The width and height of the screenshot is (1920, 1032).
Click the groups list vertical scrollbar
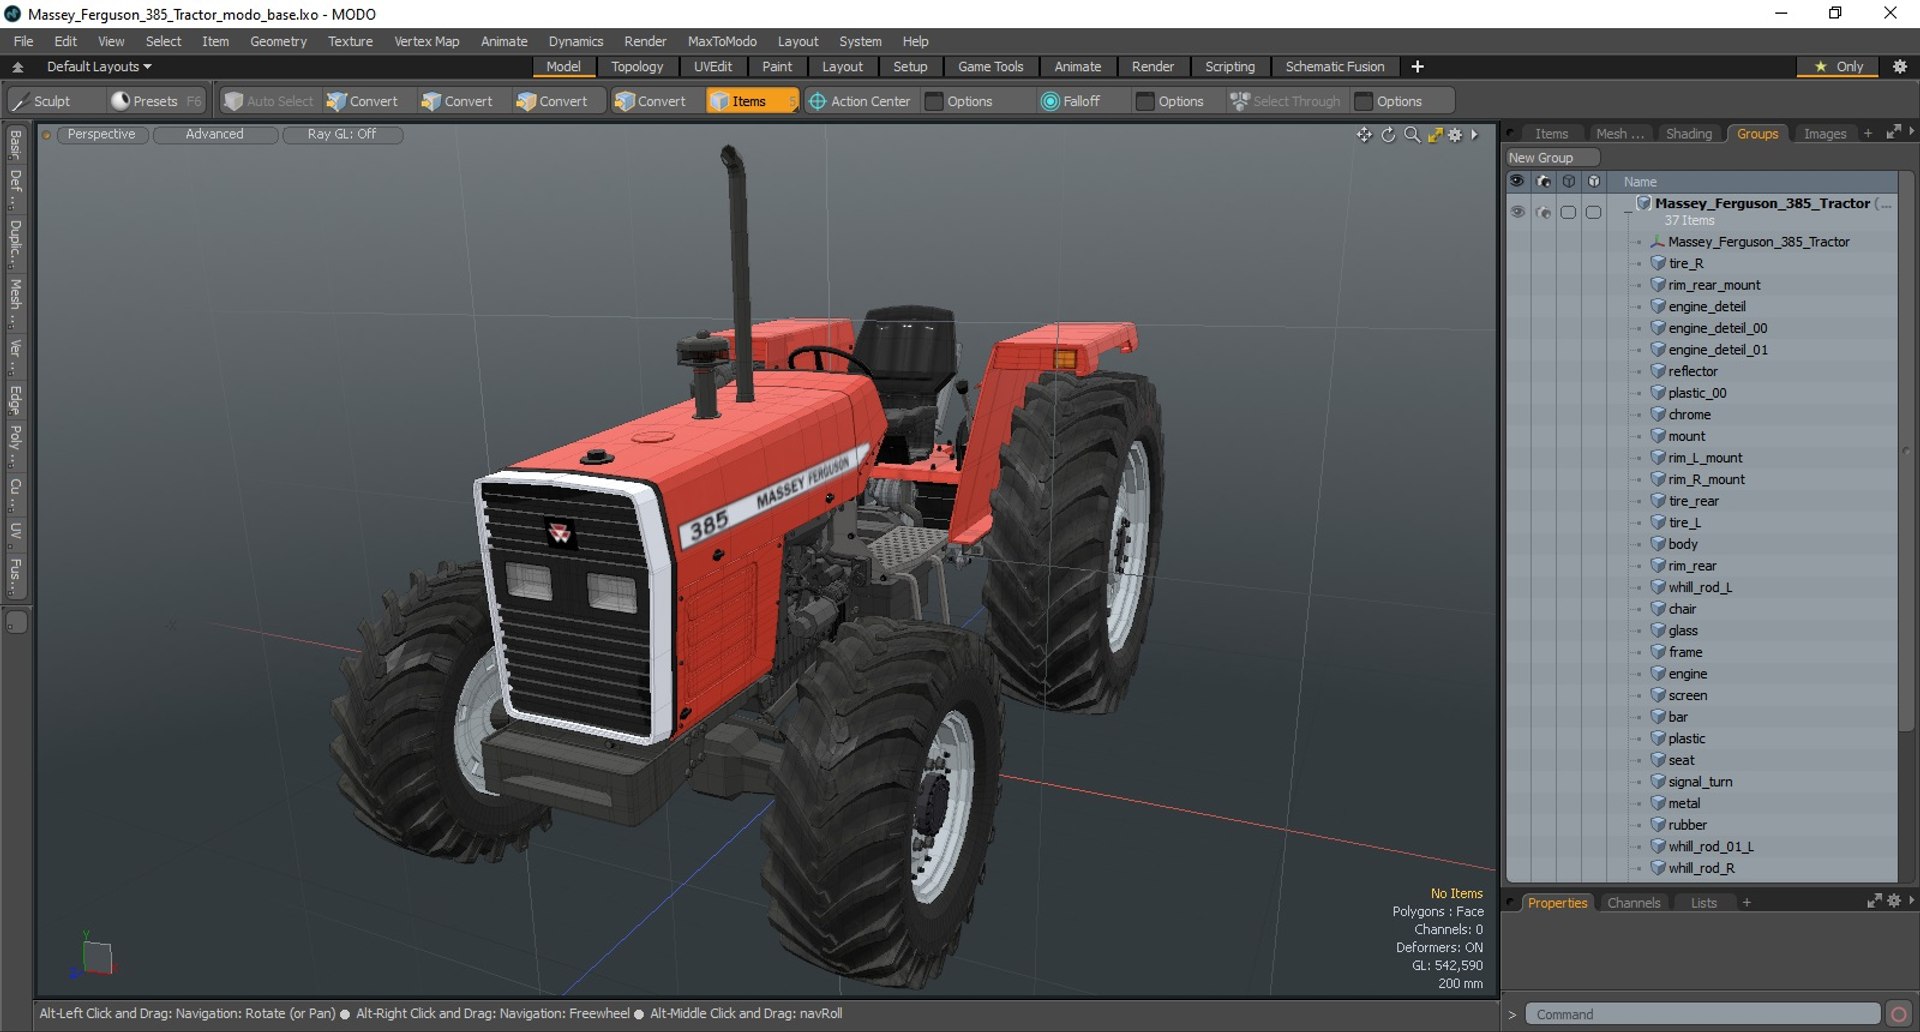1906,450
